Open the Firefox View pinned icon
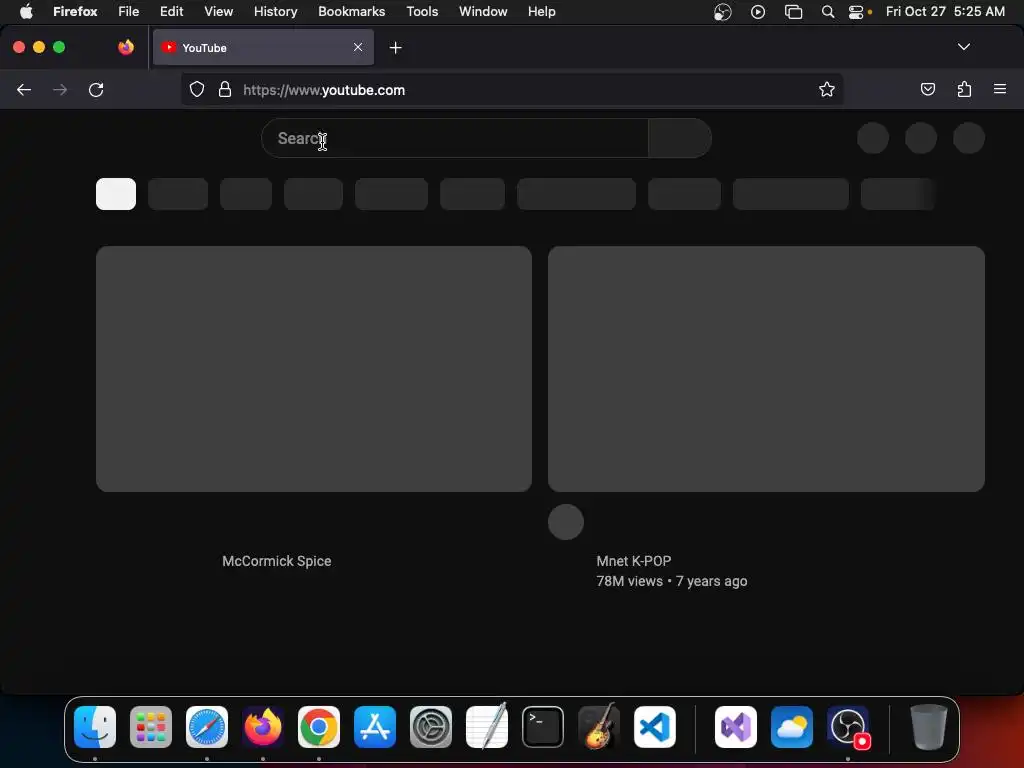The height and width of the screenshot is (768, 1024). [126, 47]
